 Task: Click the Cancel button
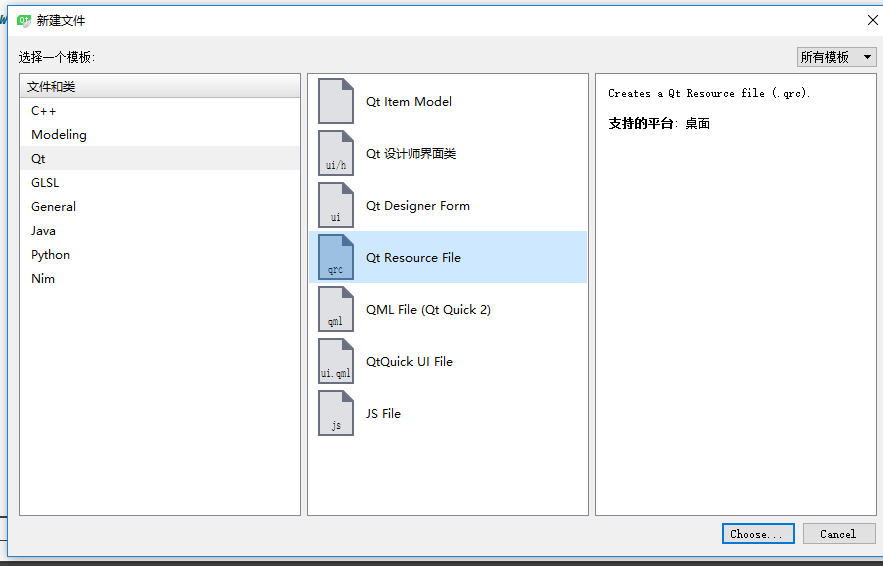coord(839,534)
